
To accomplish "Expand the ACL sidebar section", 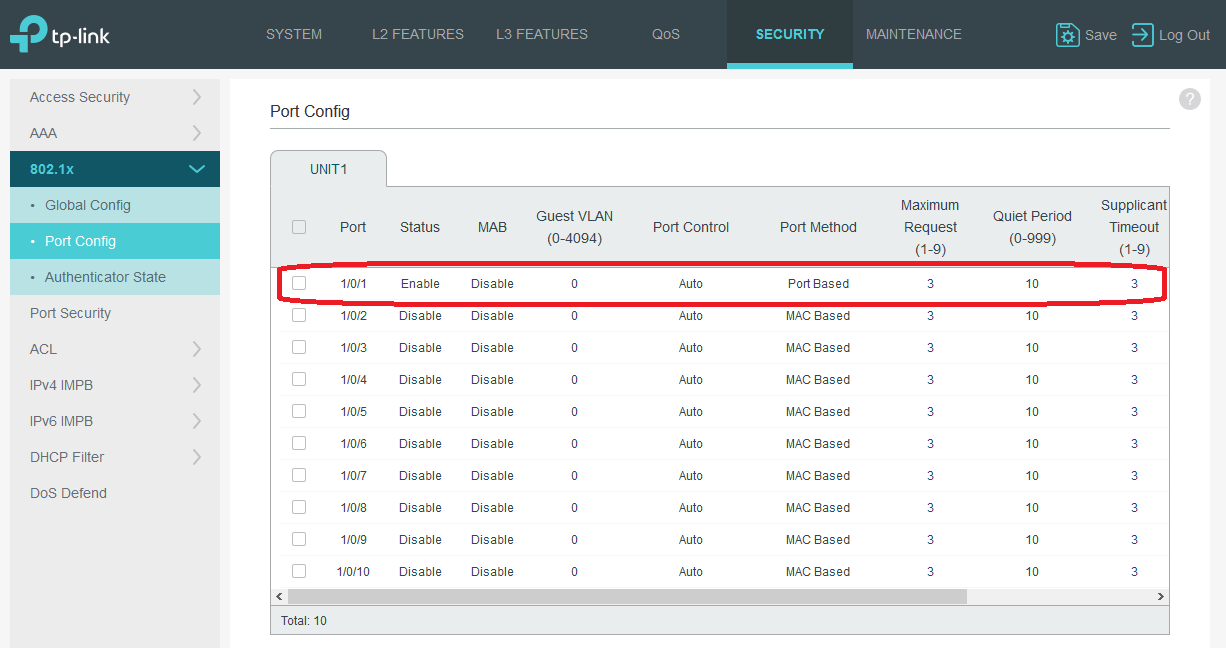I will pyautogui.click(x=115, y=349).
